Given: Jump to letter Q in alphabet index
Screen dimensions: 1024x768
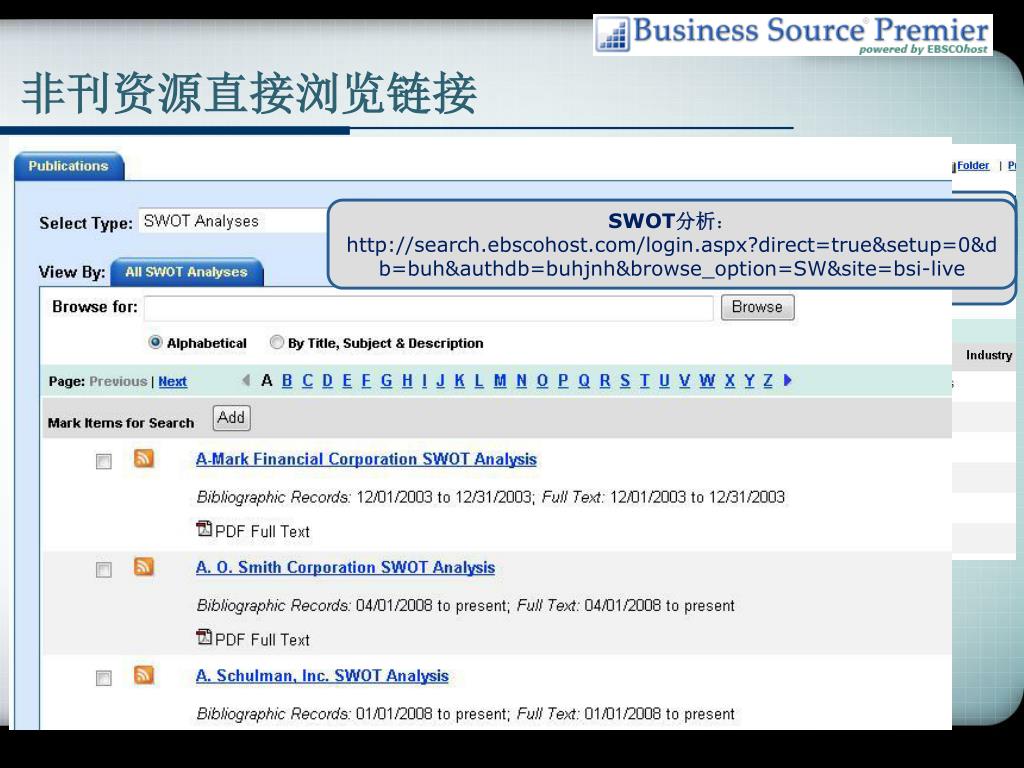Looking at the screenshot, I should [x=584, y=381].
